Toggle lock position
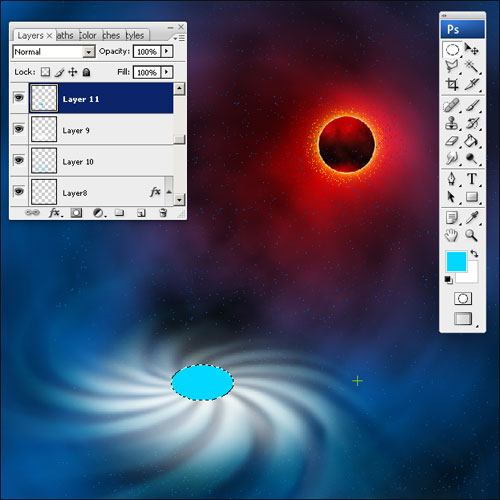500x500 pixels. point(73,72)
